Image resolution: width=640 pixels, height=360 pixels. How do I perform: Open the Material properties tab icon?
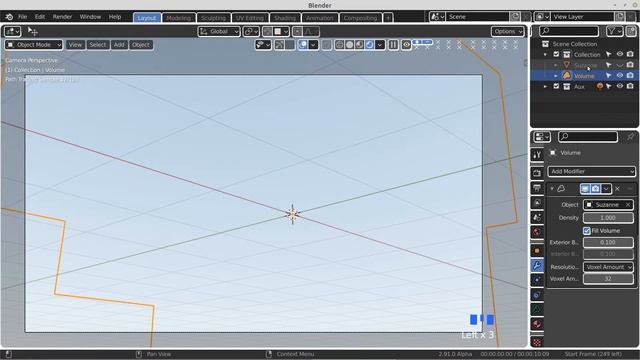[537, 324]
